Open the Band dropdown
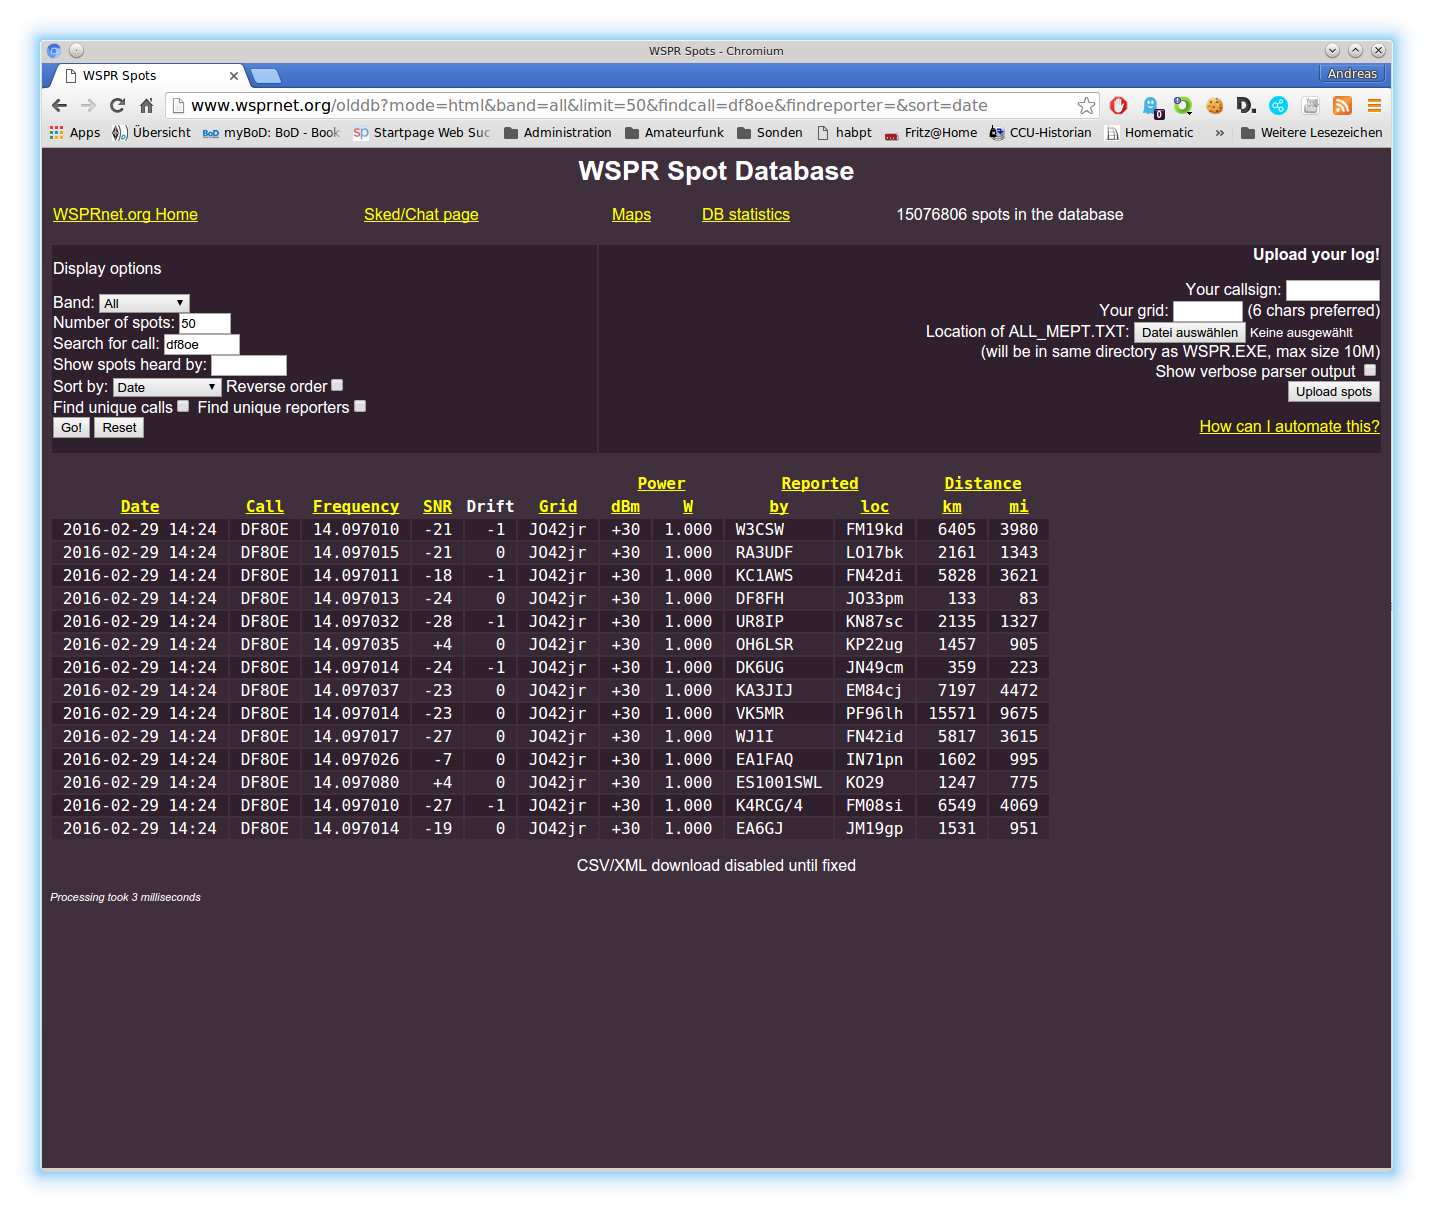 [x=144, y=303]
